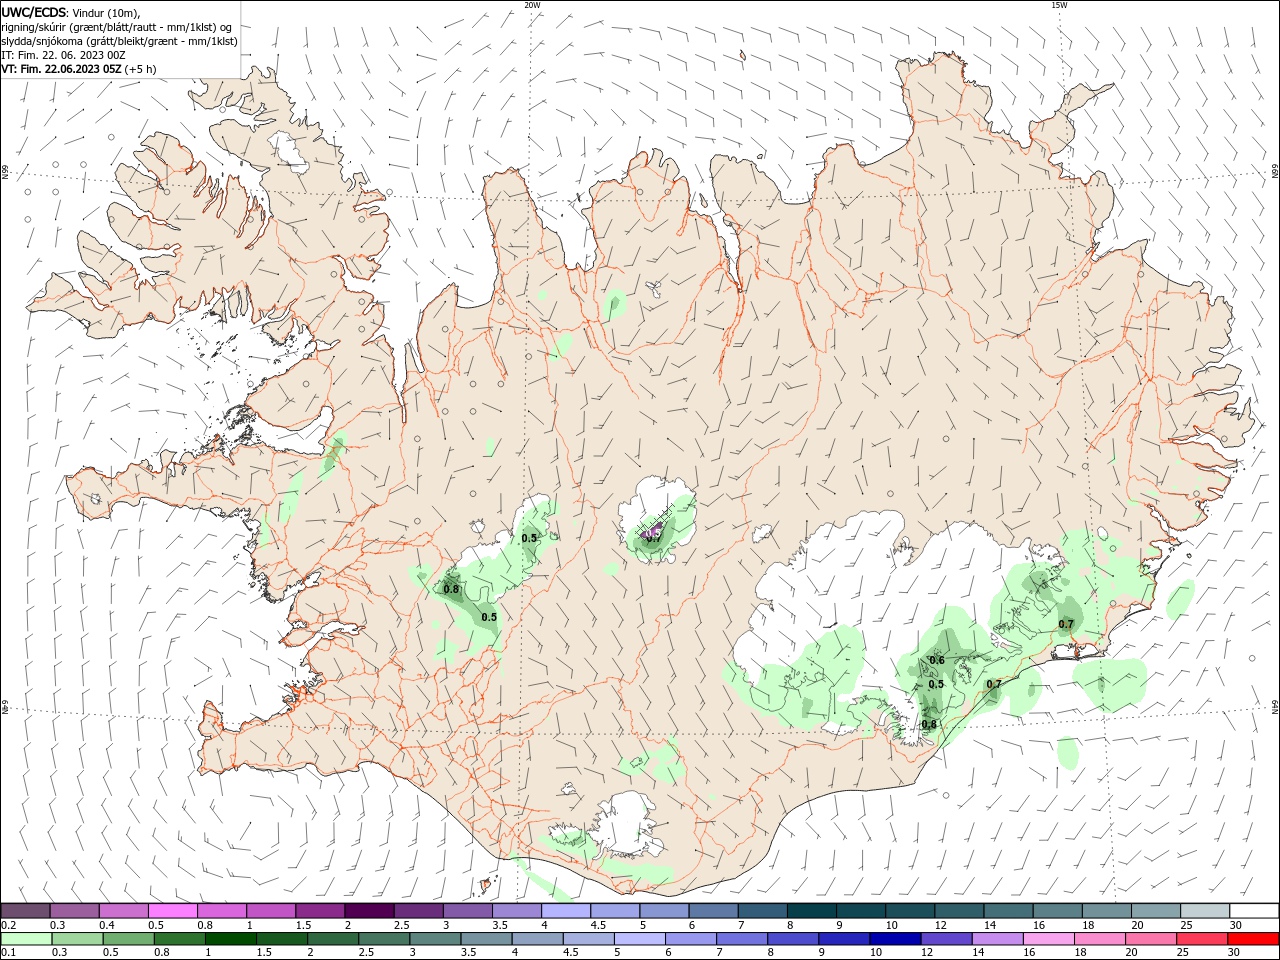Click the 0.2 label on the snow scale

point(9,925)
